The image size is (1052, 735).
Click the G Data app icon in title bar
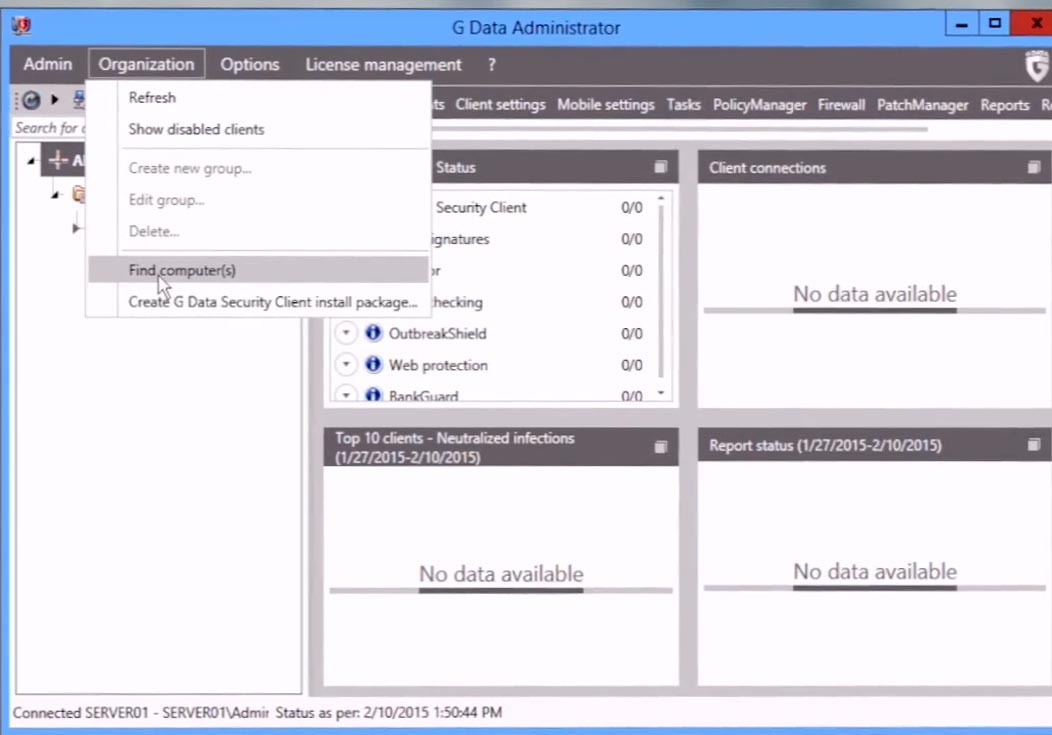click(x=21, y=25)
